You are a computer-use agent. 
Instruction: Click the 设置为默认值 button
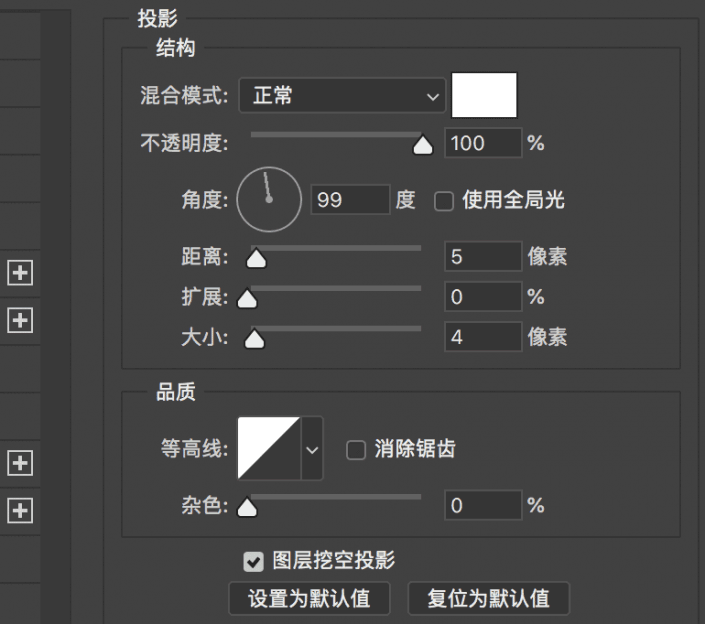coord(309,598)
